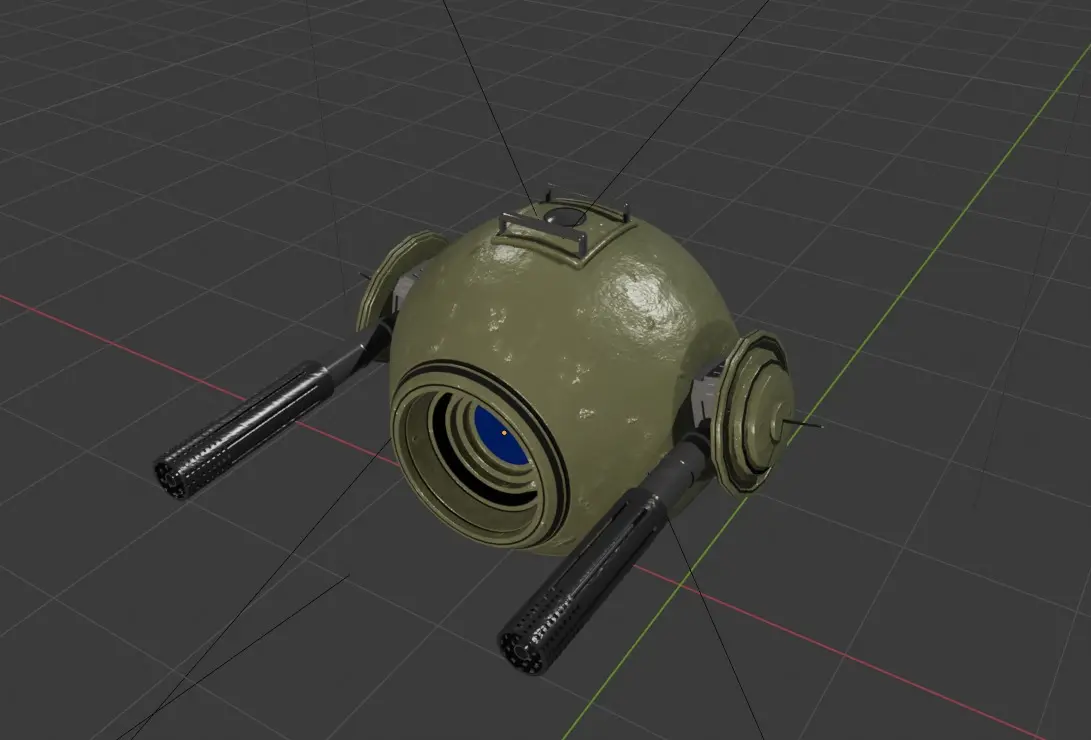This screenshot has width=1091, height=740.
Task: Click the orange origin point in lens
Action: (x=504, y=433)
